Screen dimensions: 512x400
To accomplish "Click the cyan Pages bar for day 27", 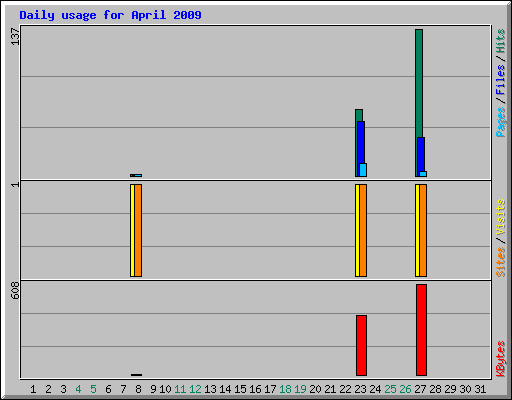I will point(423,174).
